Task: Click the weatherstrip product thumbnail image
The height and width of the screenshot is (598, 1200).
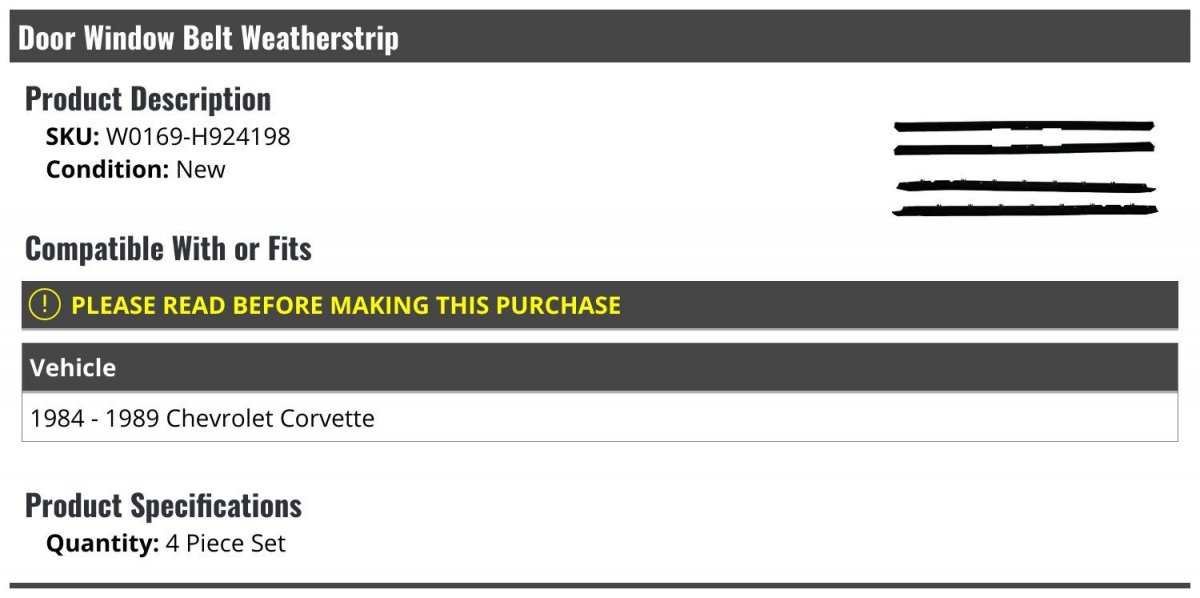Action: point(1024,168)
